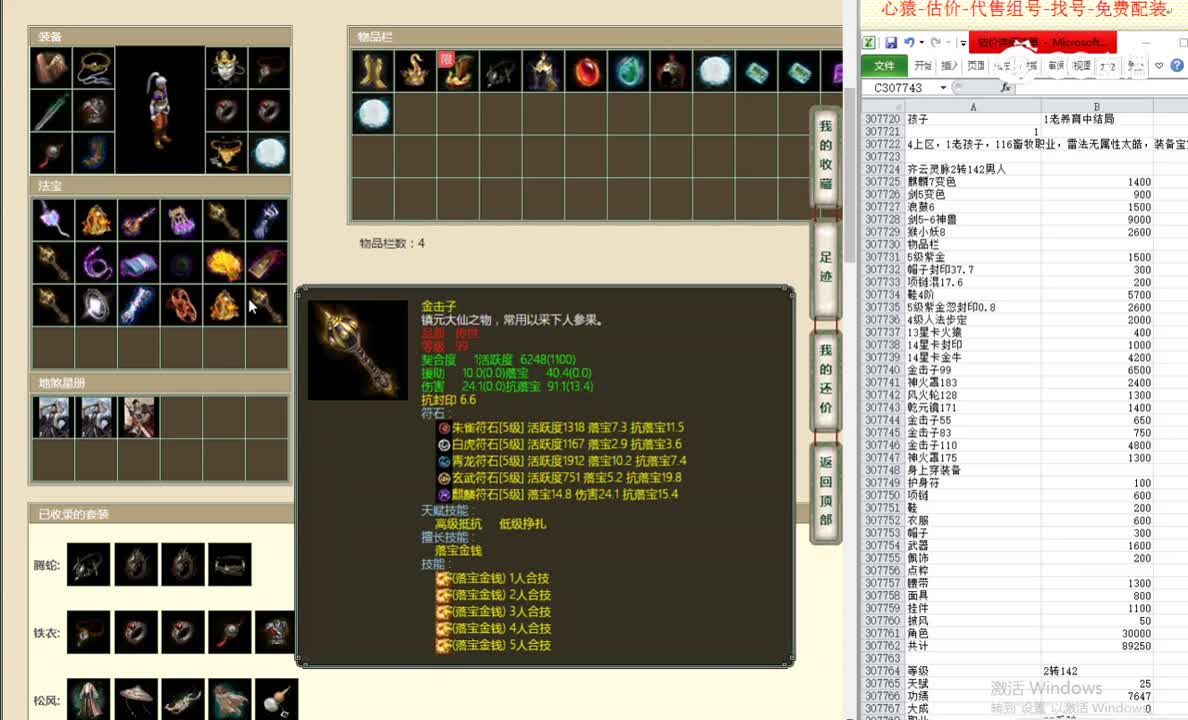1188x720 pixels.
Task: Click the talisman tablet treasure icon
Action: tap(267, 263)
